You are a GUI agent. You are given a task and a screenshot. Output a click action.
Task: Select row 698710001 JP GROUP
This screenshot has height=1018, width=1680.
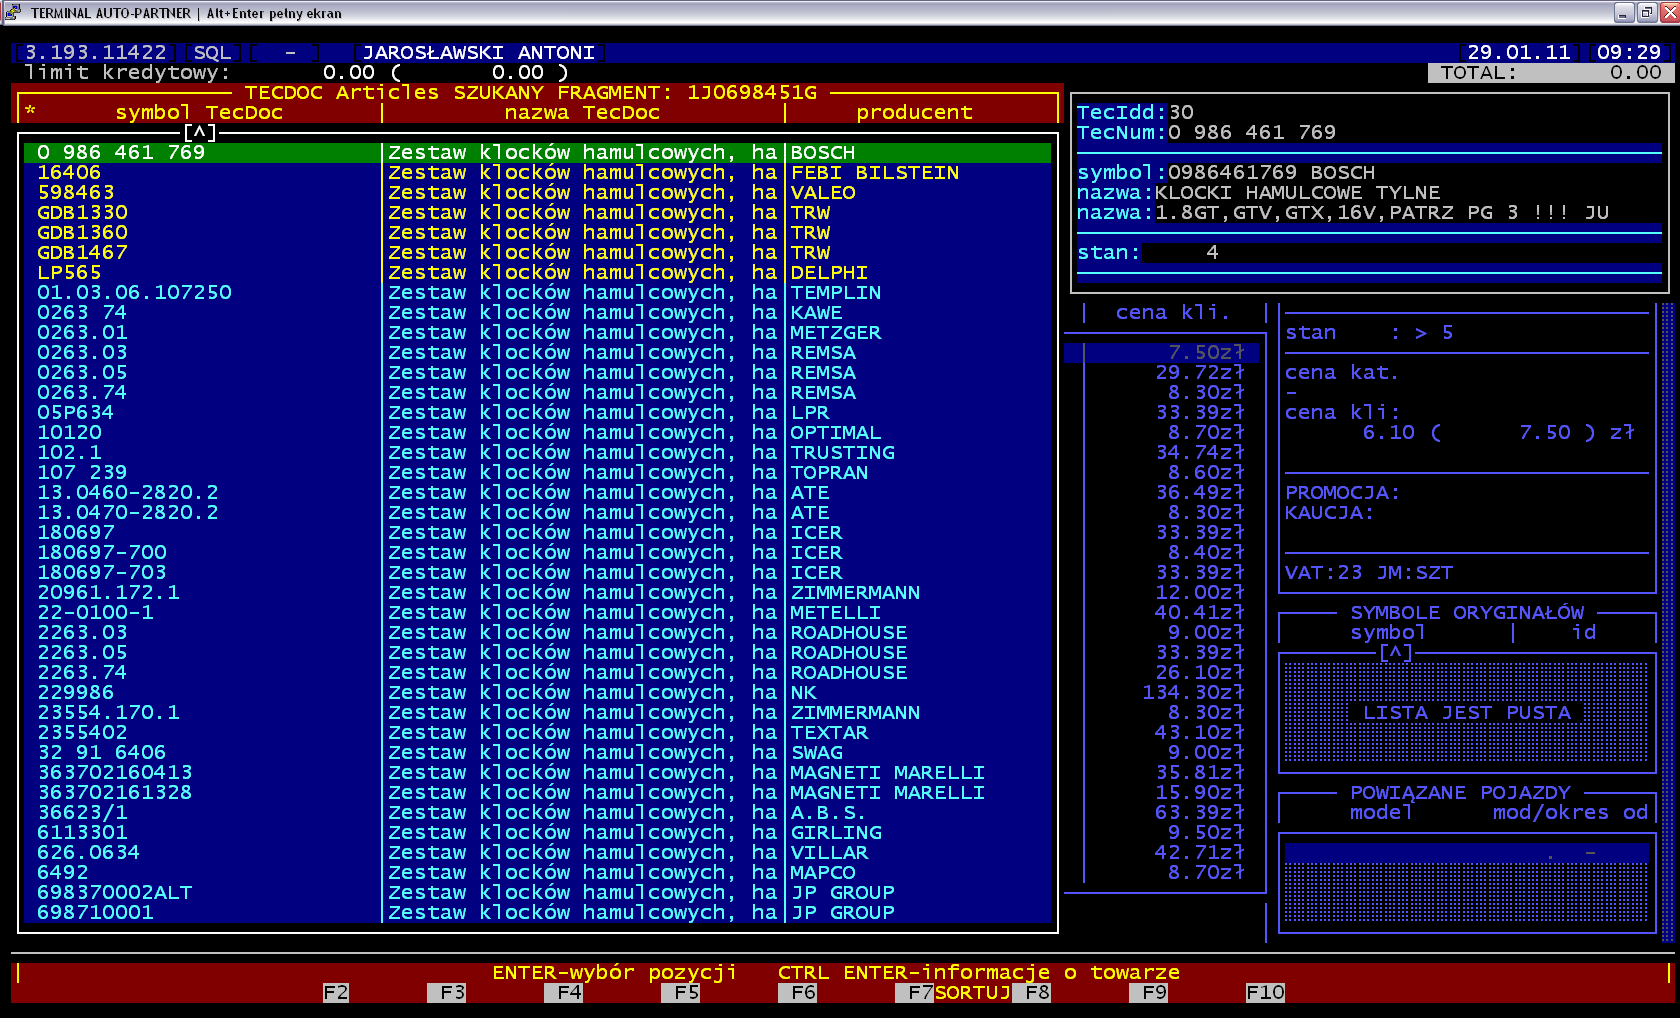pos(537,912)
